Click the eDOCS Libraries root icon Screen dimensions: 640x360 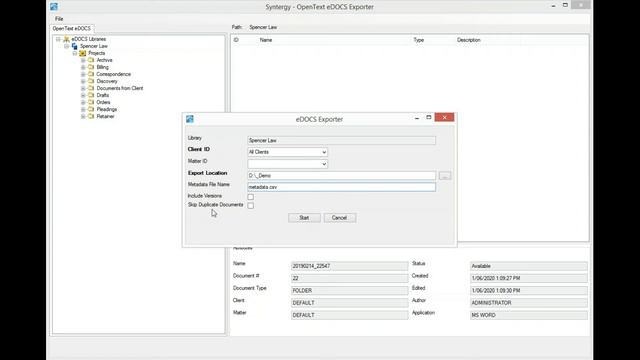(66, 39)
